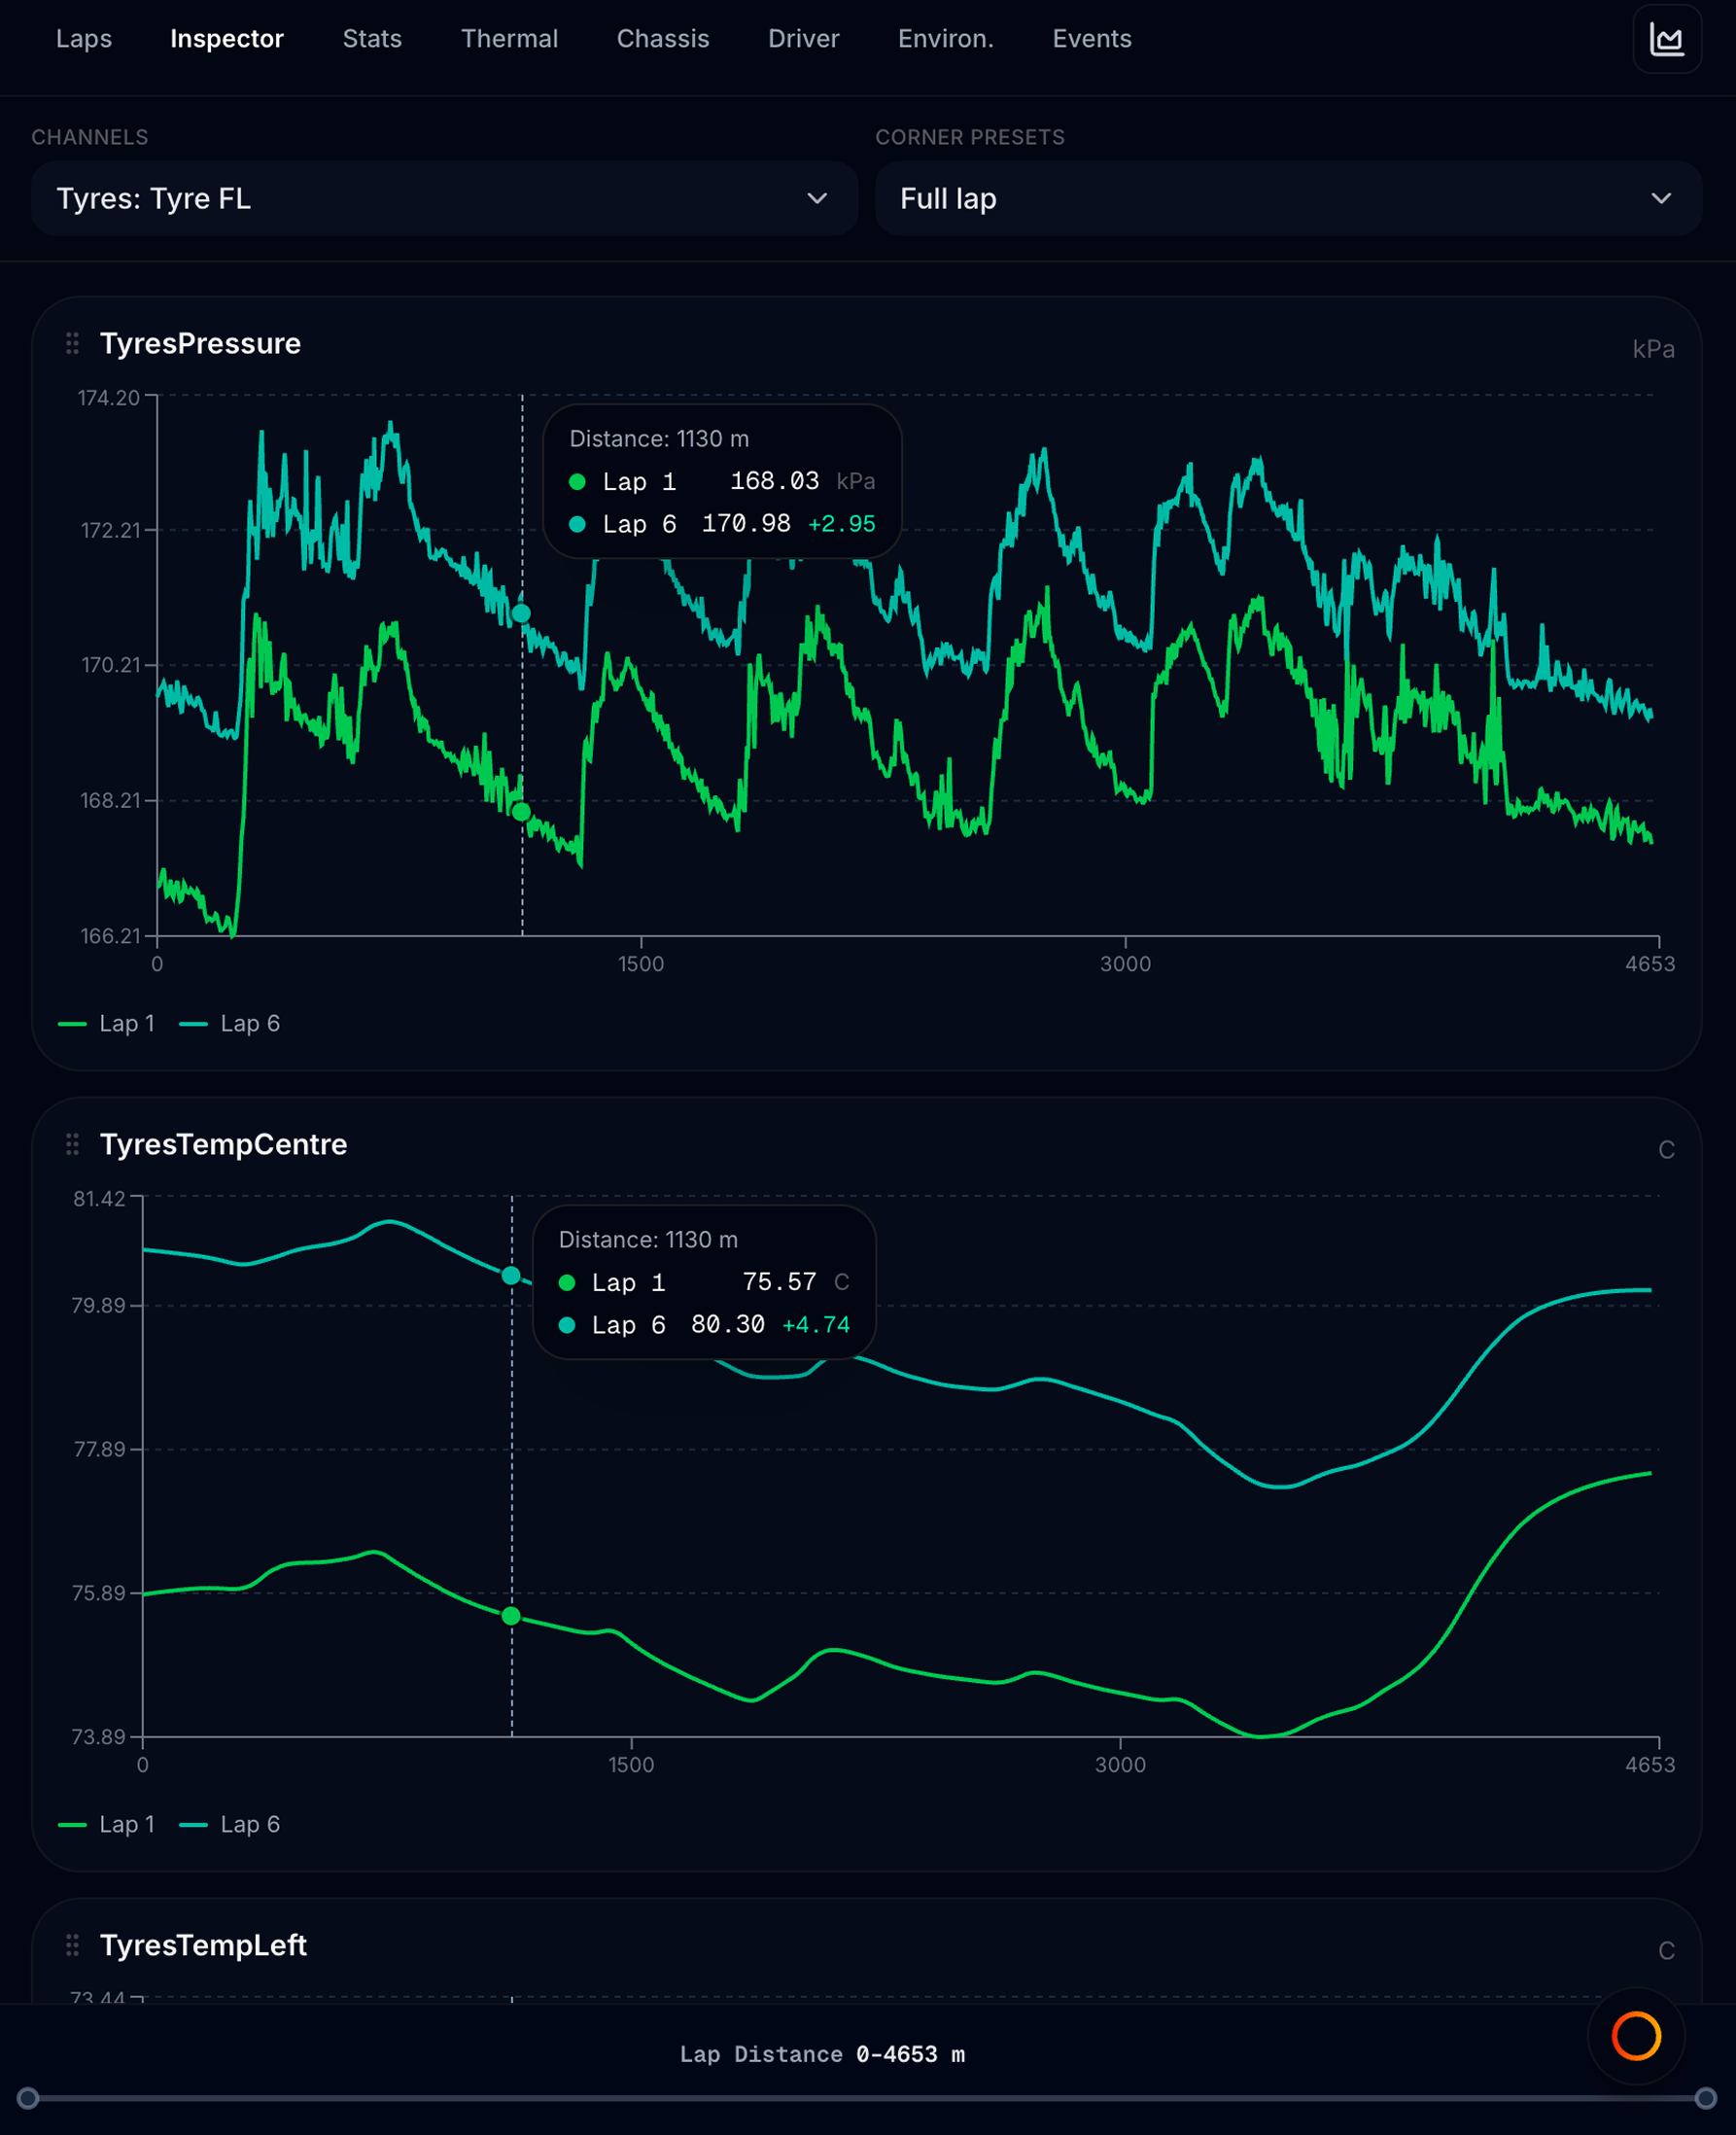The width and height of the screenshot is (1736, 2135).
Task: Click the lap distance slider start handle
Action: pyautogui.click(x=28, y=2098)
